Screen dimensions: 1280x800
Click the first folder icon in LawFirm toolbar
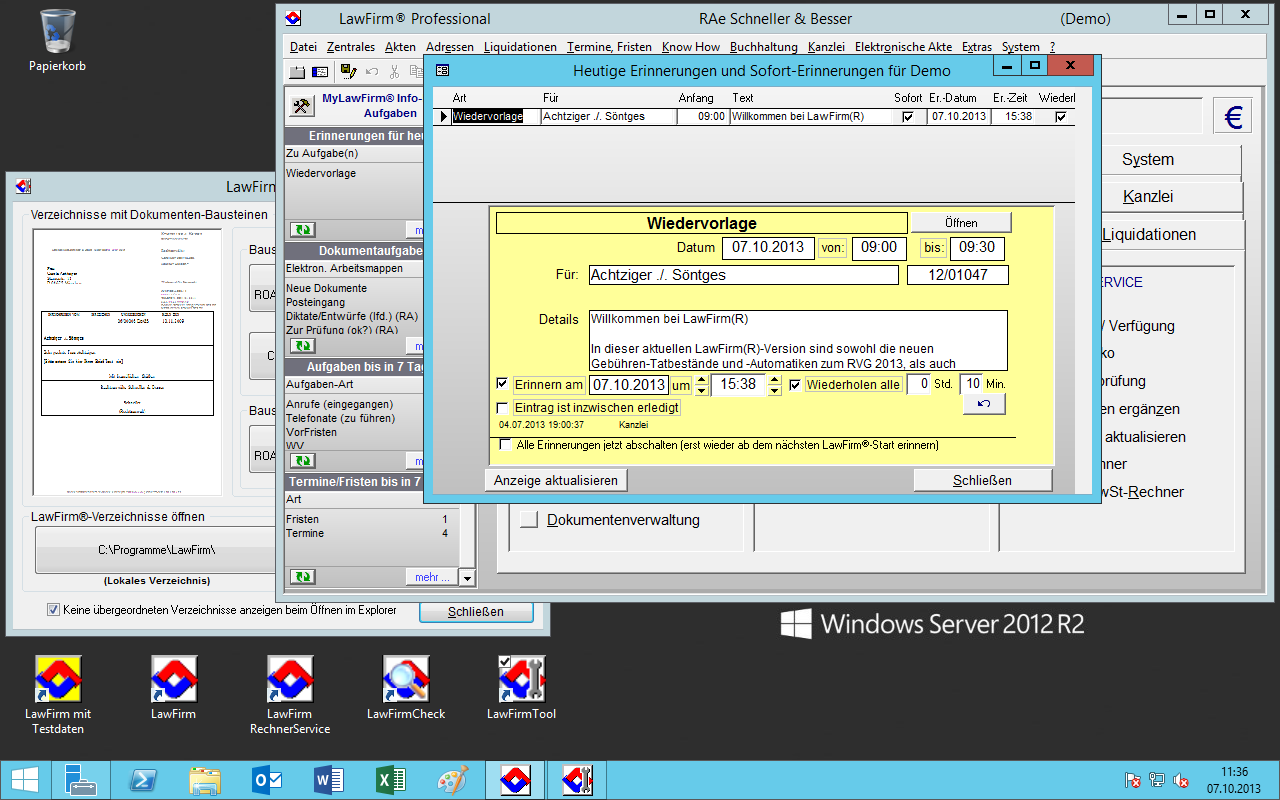tap(297, 72)
